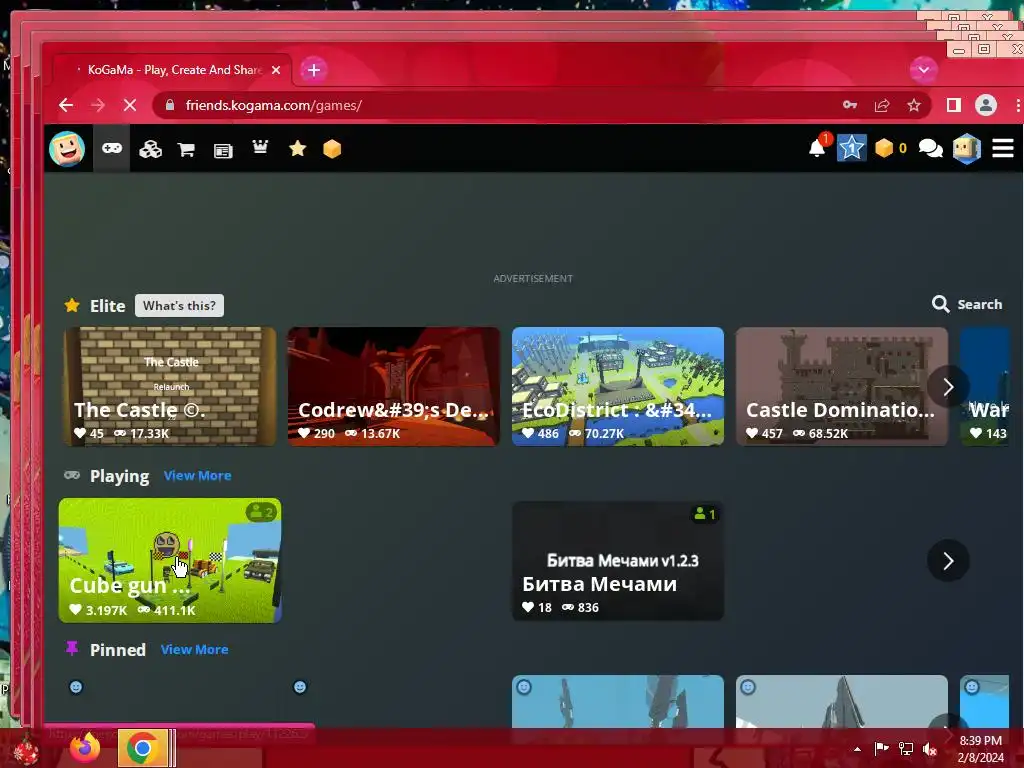Click the browser Back arrow
Screen dimensions: 1024x768
click(x=66, y=105)
